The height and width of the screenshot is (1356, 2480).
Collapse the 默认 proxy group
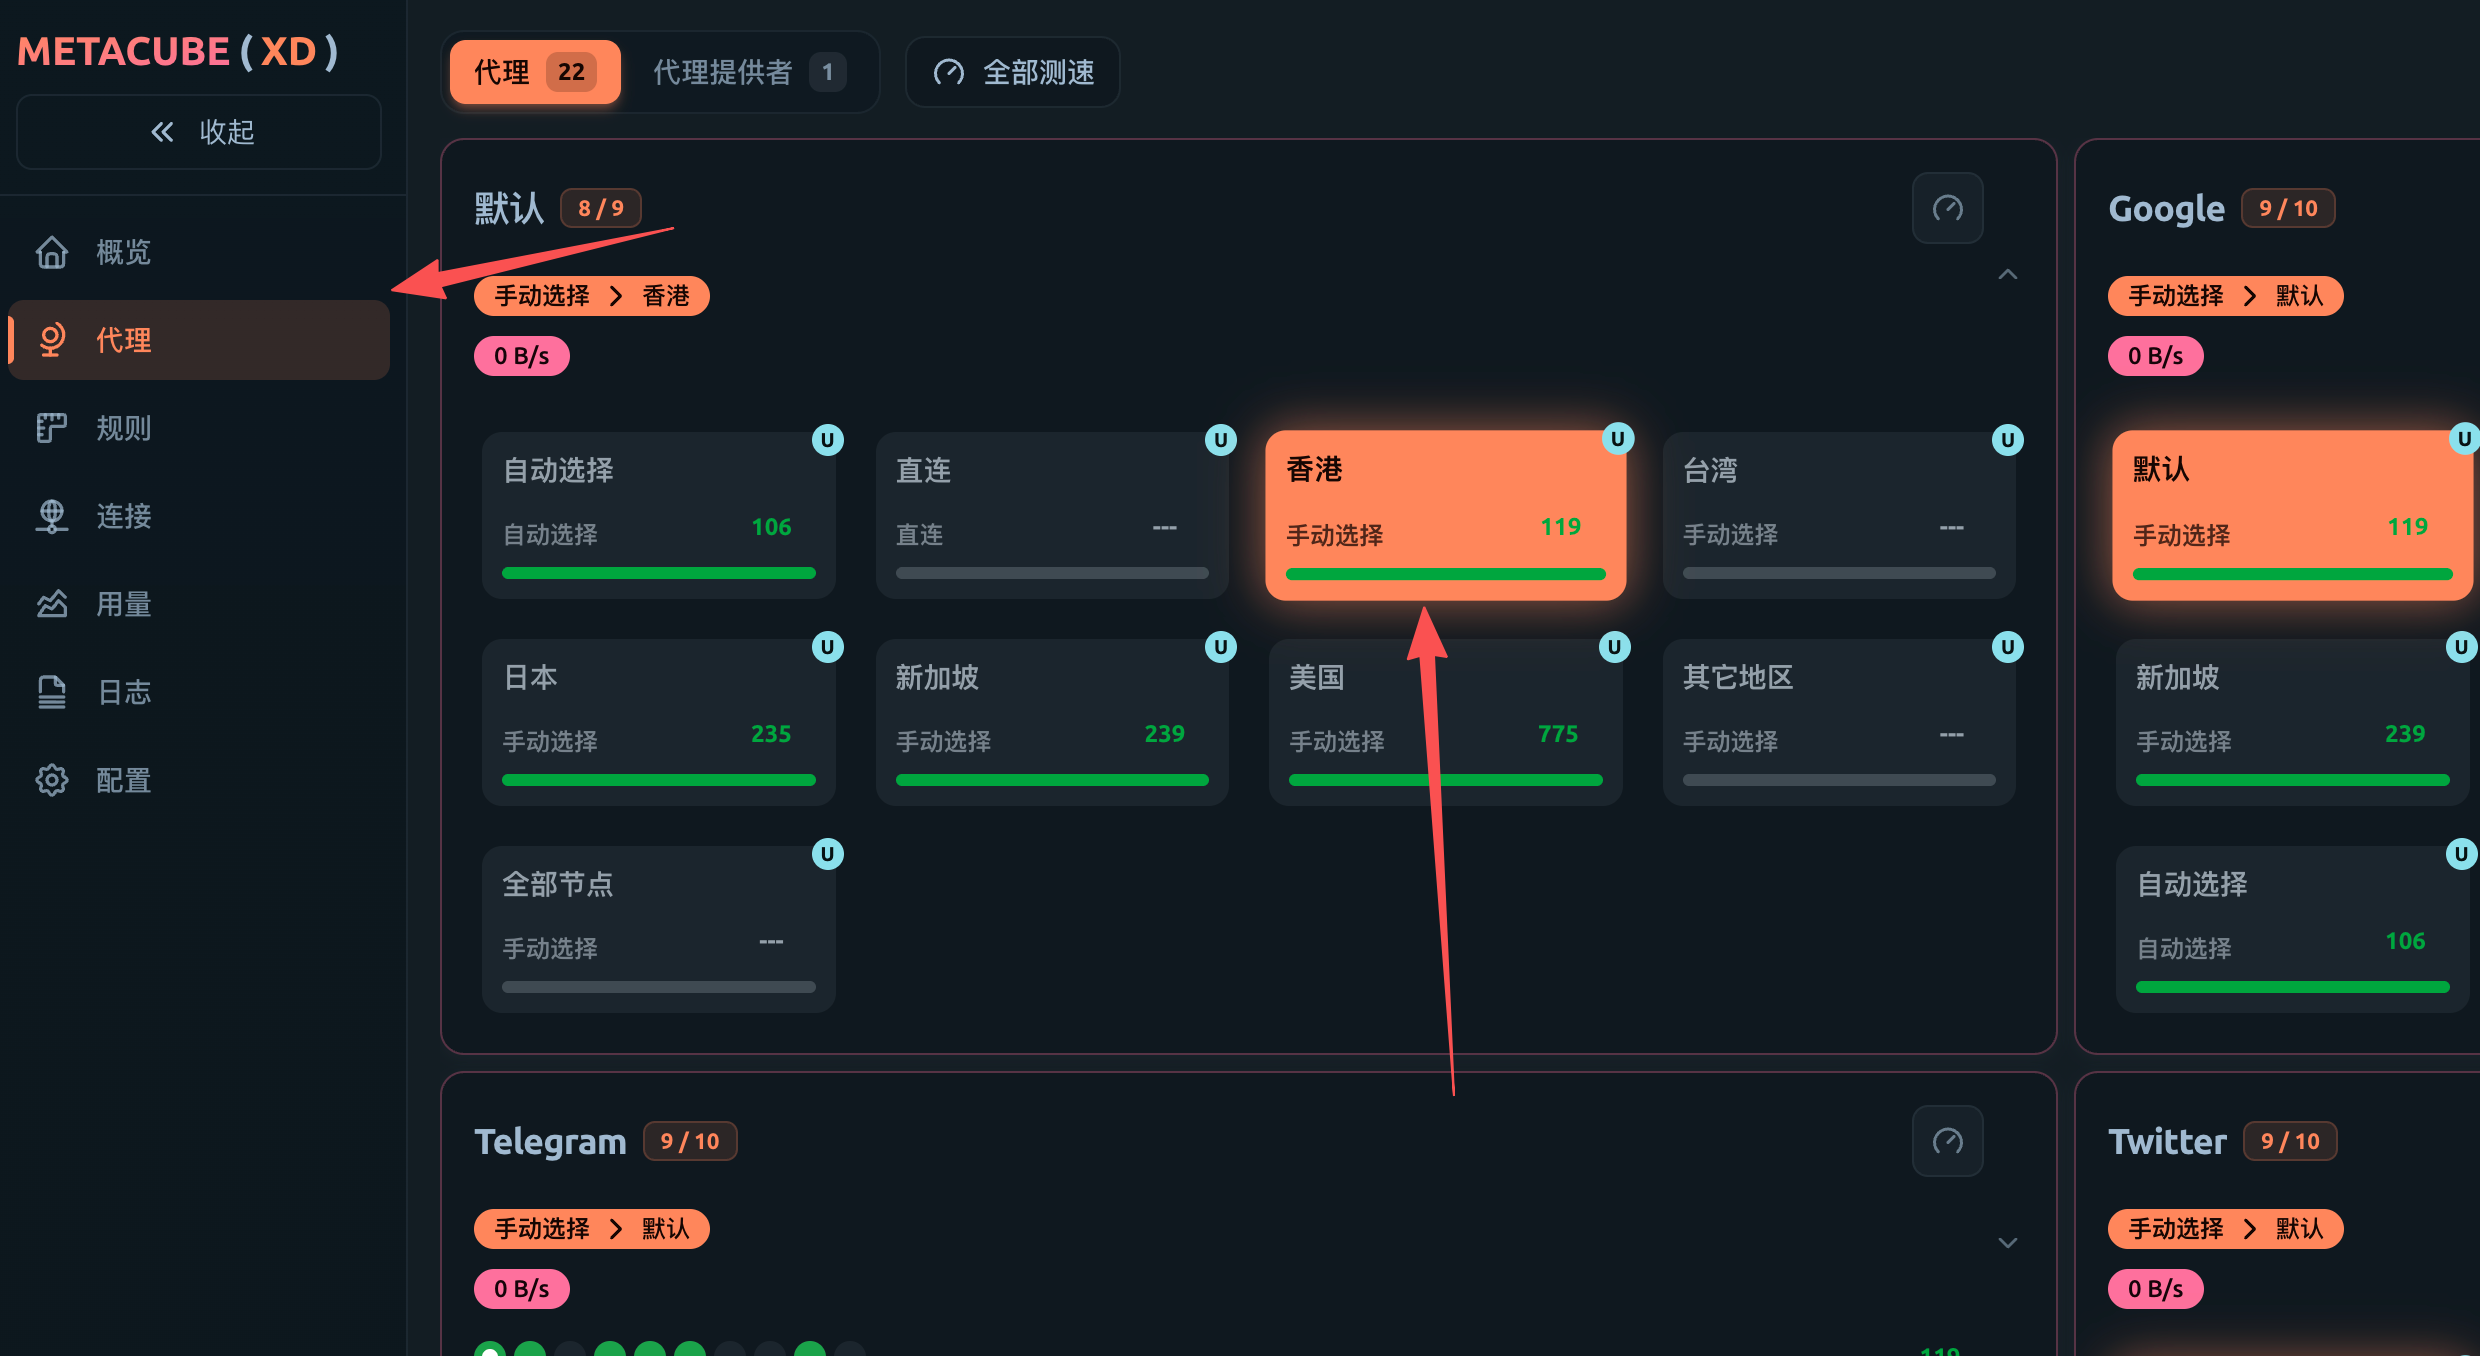point(2007,274)
